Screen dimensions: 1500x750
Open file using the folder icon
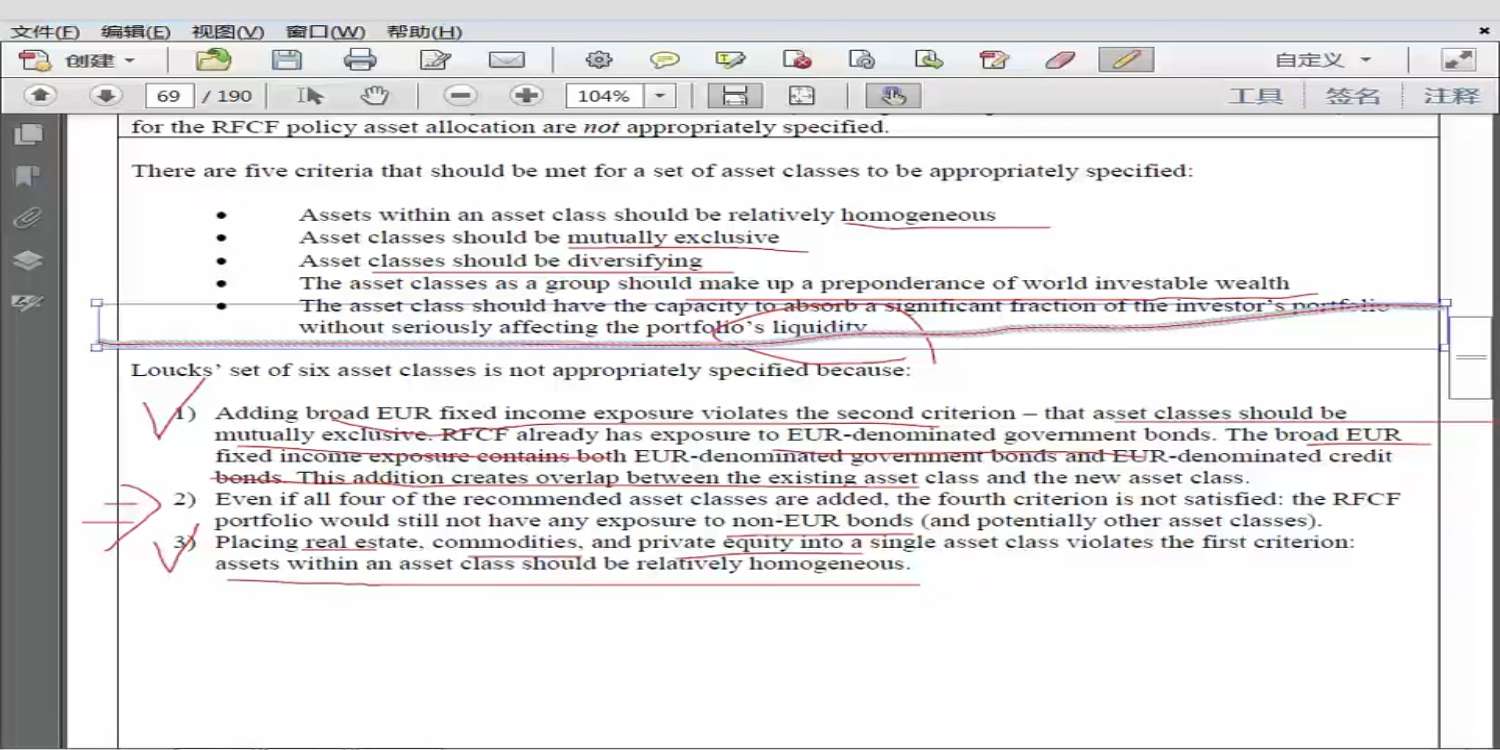pos(213,60)
